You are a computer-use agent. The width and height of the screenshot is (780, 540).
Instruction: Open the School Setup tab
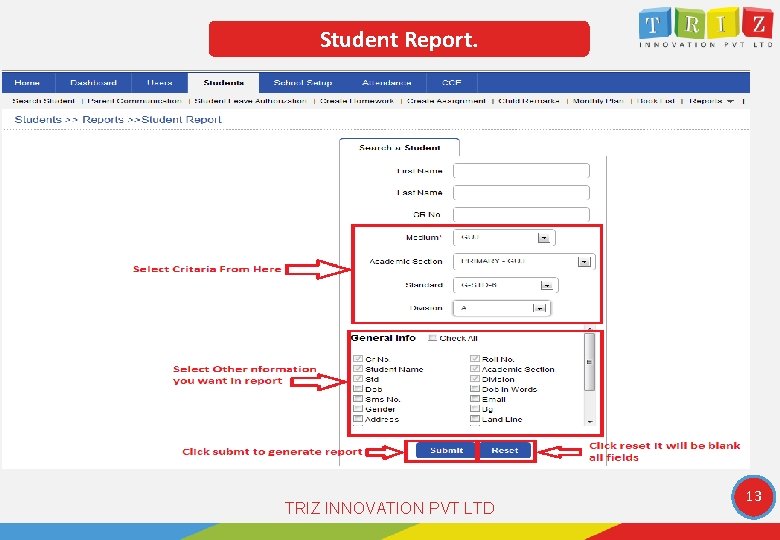point(302,83)
